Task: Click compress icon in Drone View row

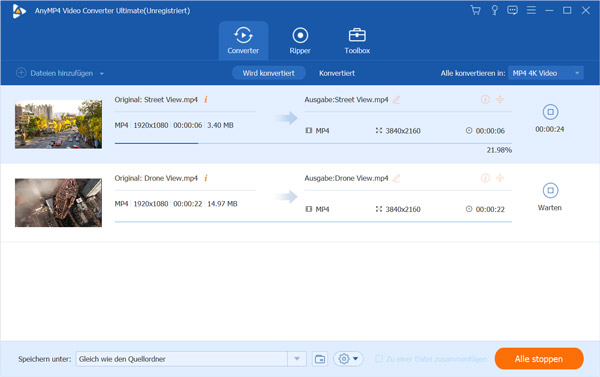Action: (x=500, y=178)
